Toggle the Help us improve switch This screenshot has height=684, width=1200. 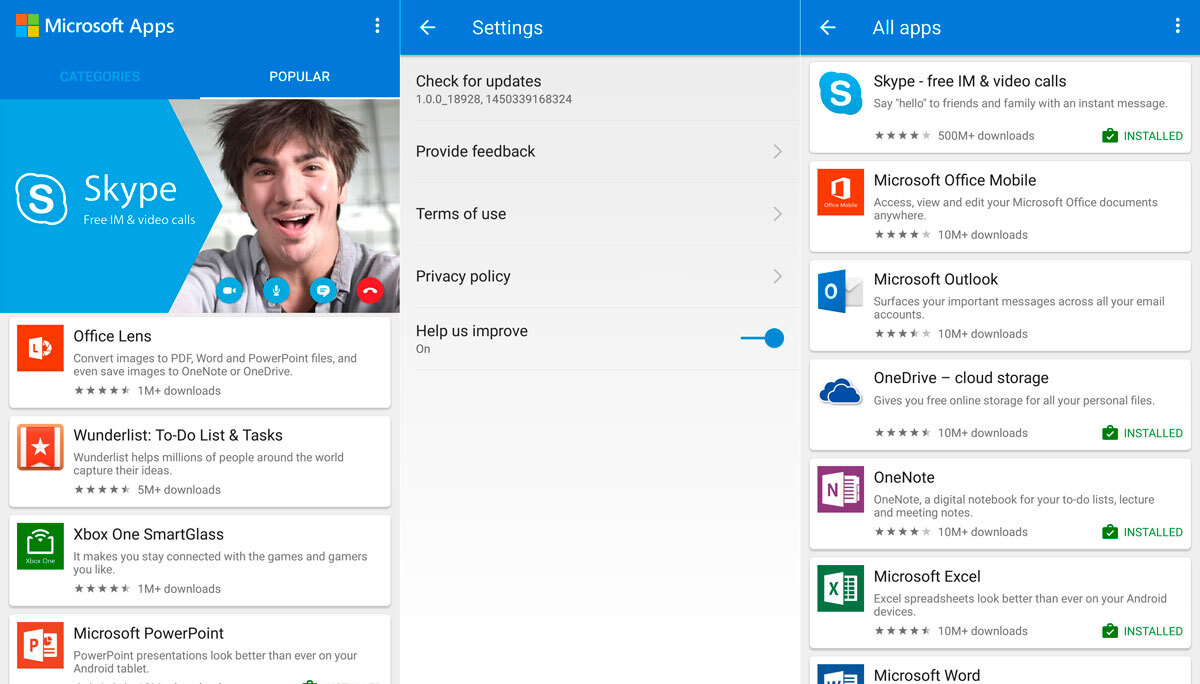(x=763, y=339)
